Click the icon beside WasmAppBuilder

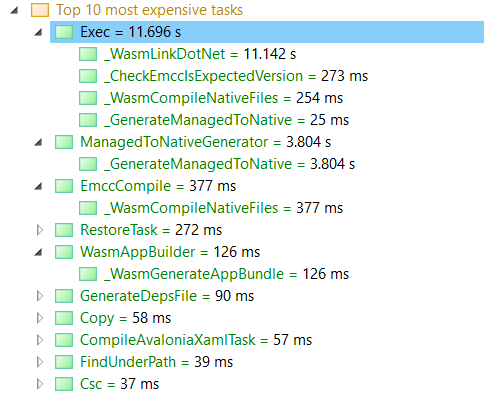(64, 252)
